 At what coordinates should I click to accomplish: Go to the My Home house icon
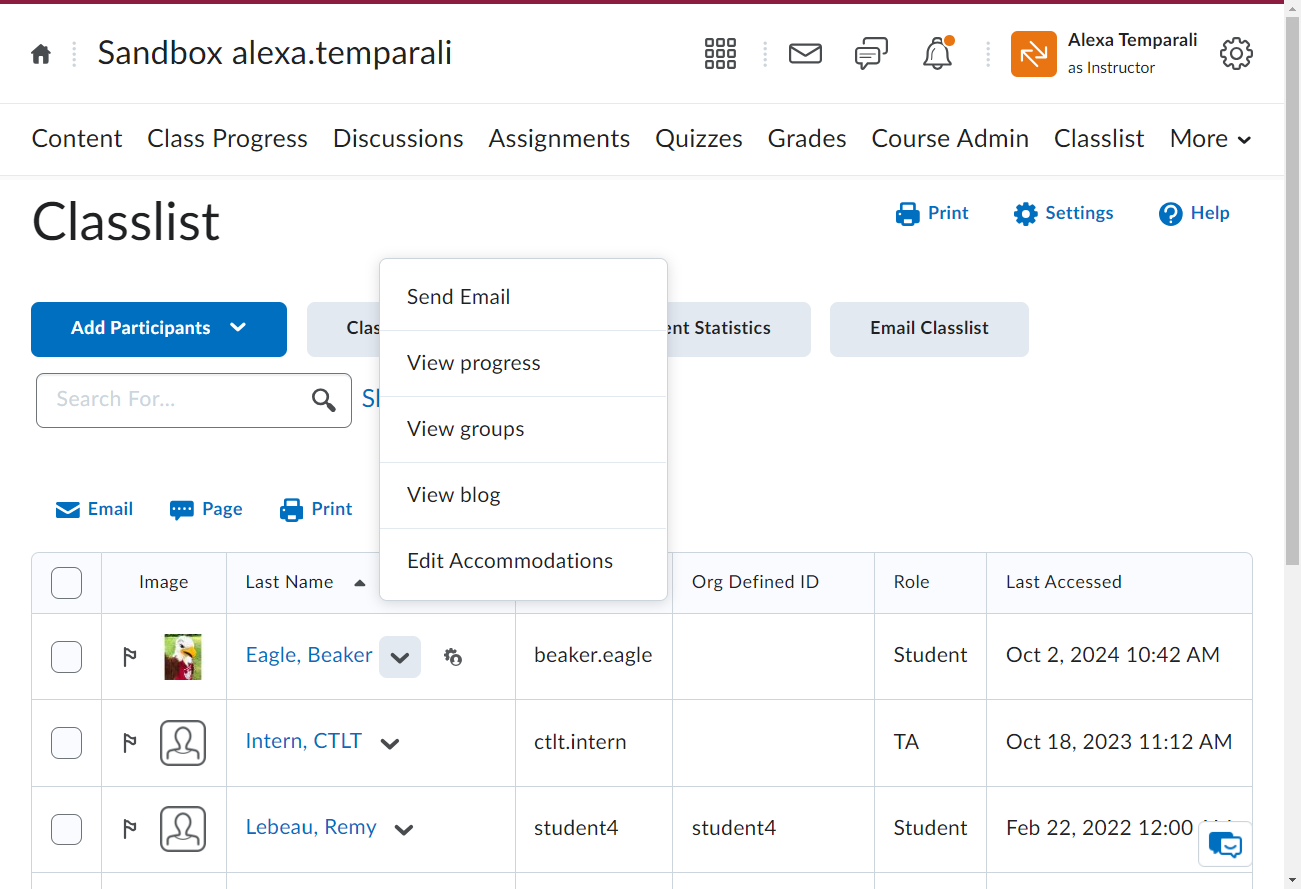pyautogui.click(x=41, y=54)
